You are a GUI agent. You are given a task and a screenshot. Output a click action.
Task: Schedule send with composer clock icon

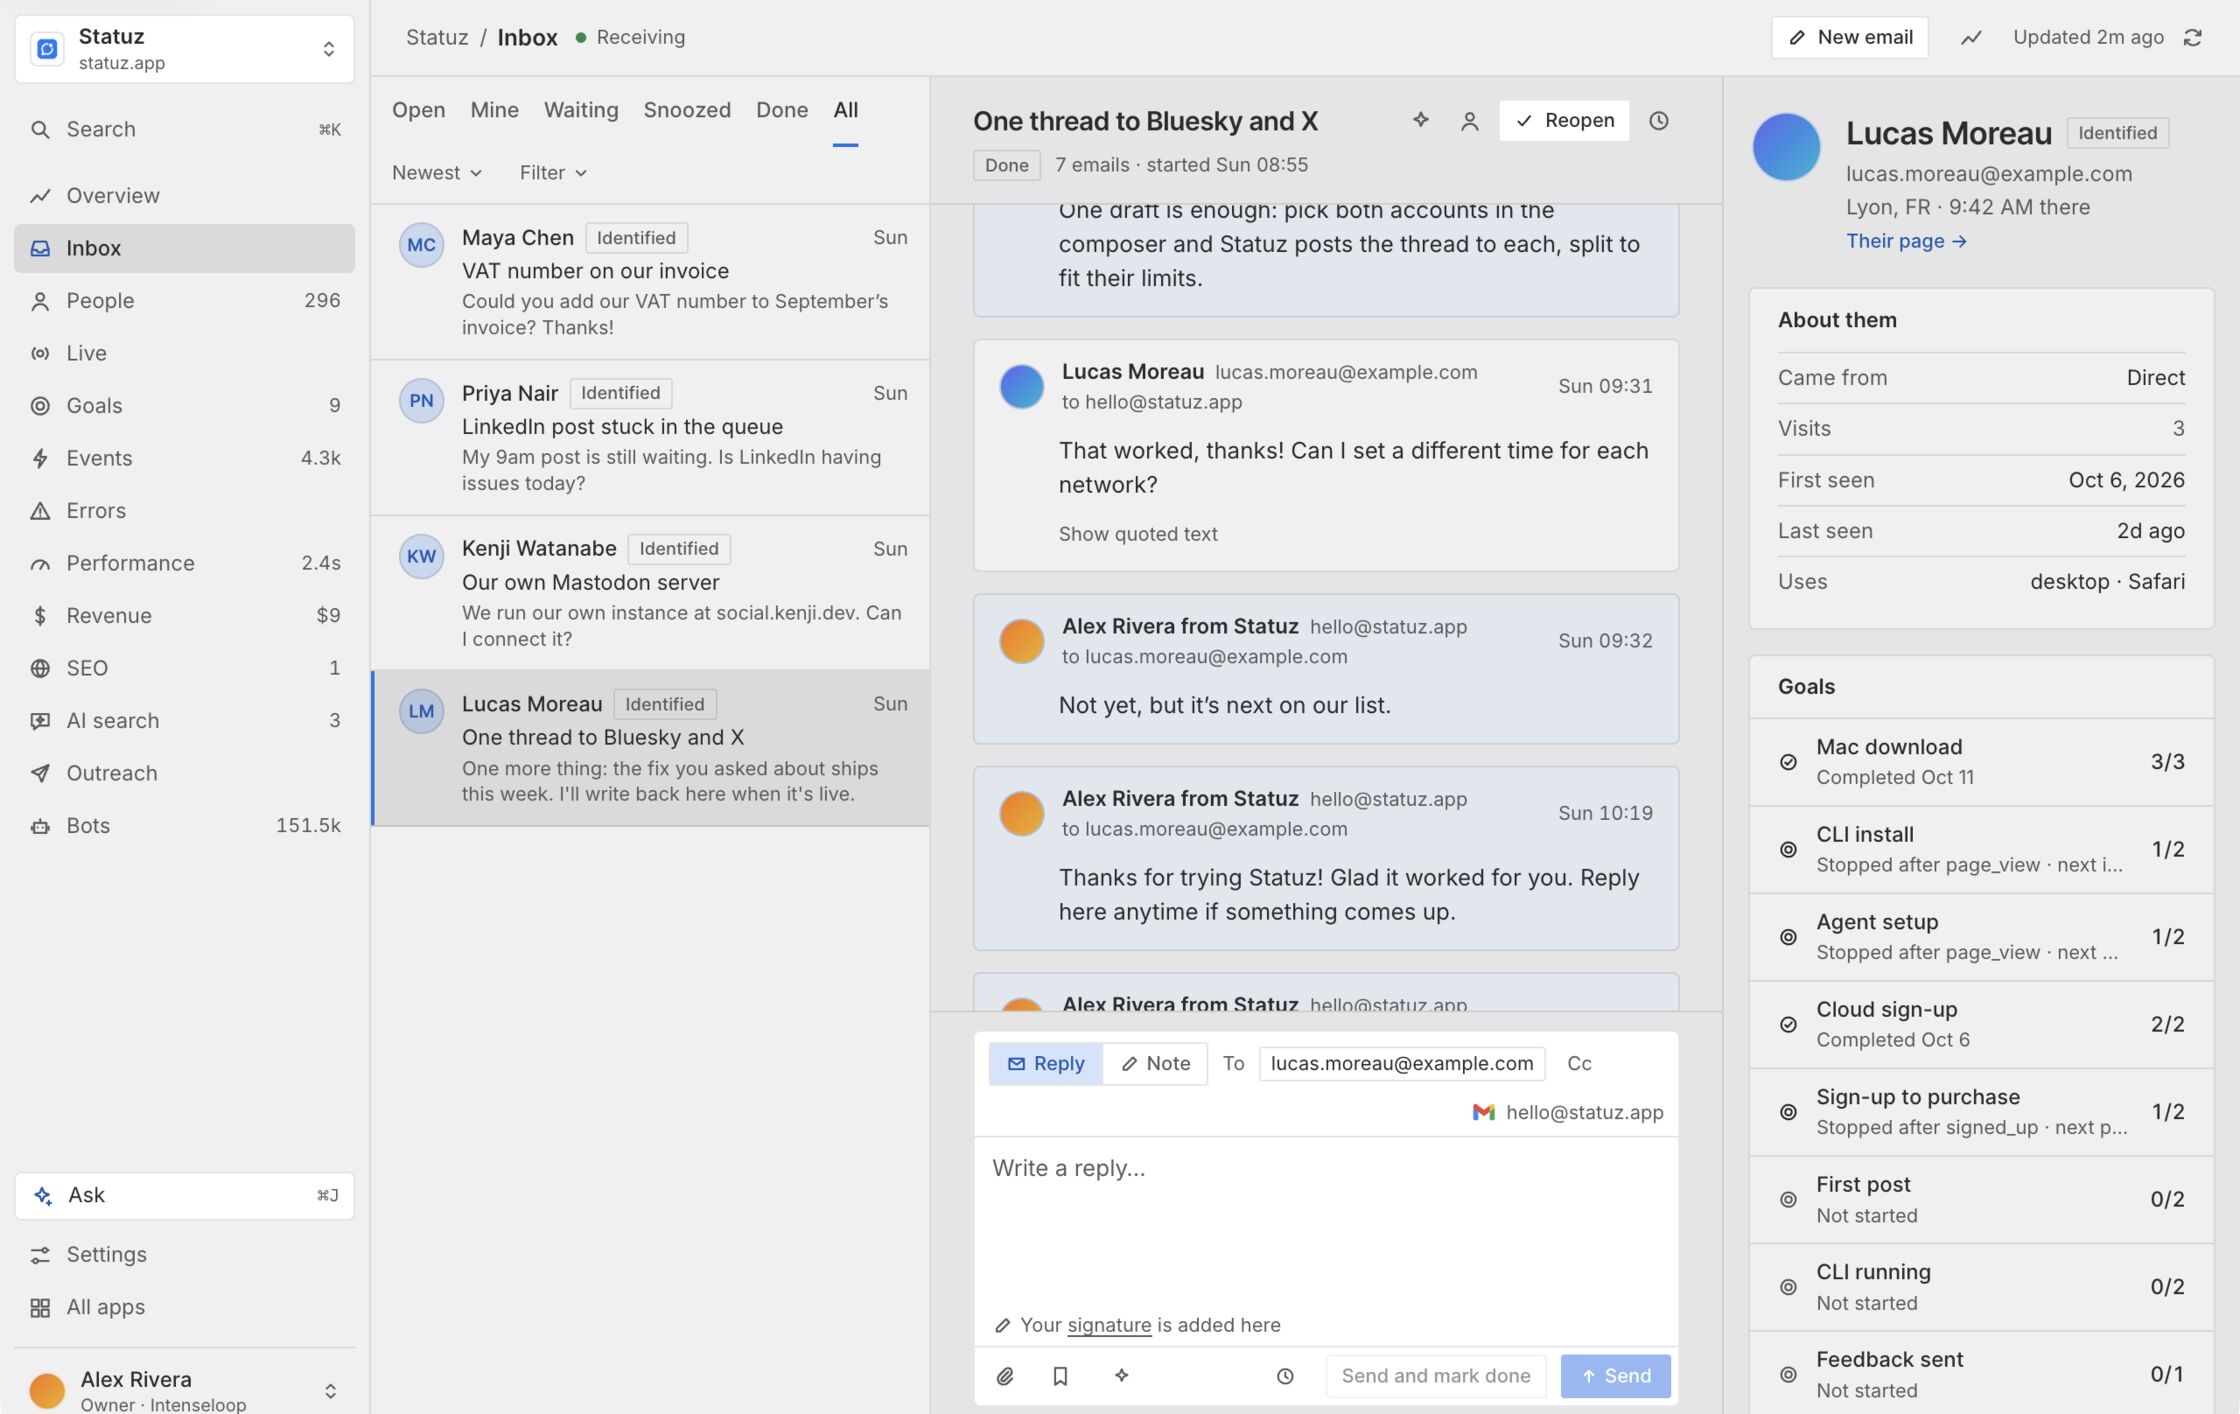pos(1285,1376)
